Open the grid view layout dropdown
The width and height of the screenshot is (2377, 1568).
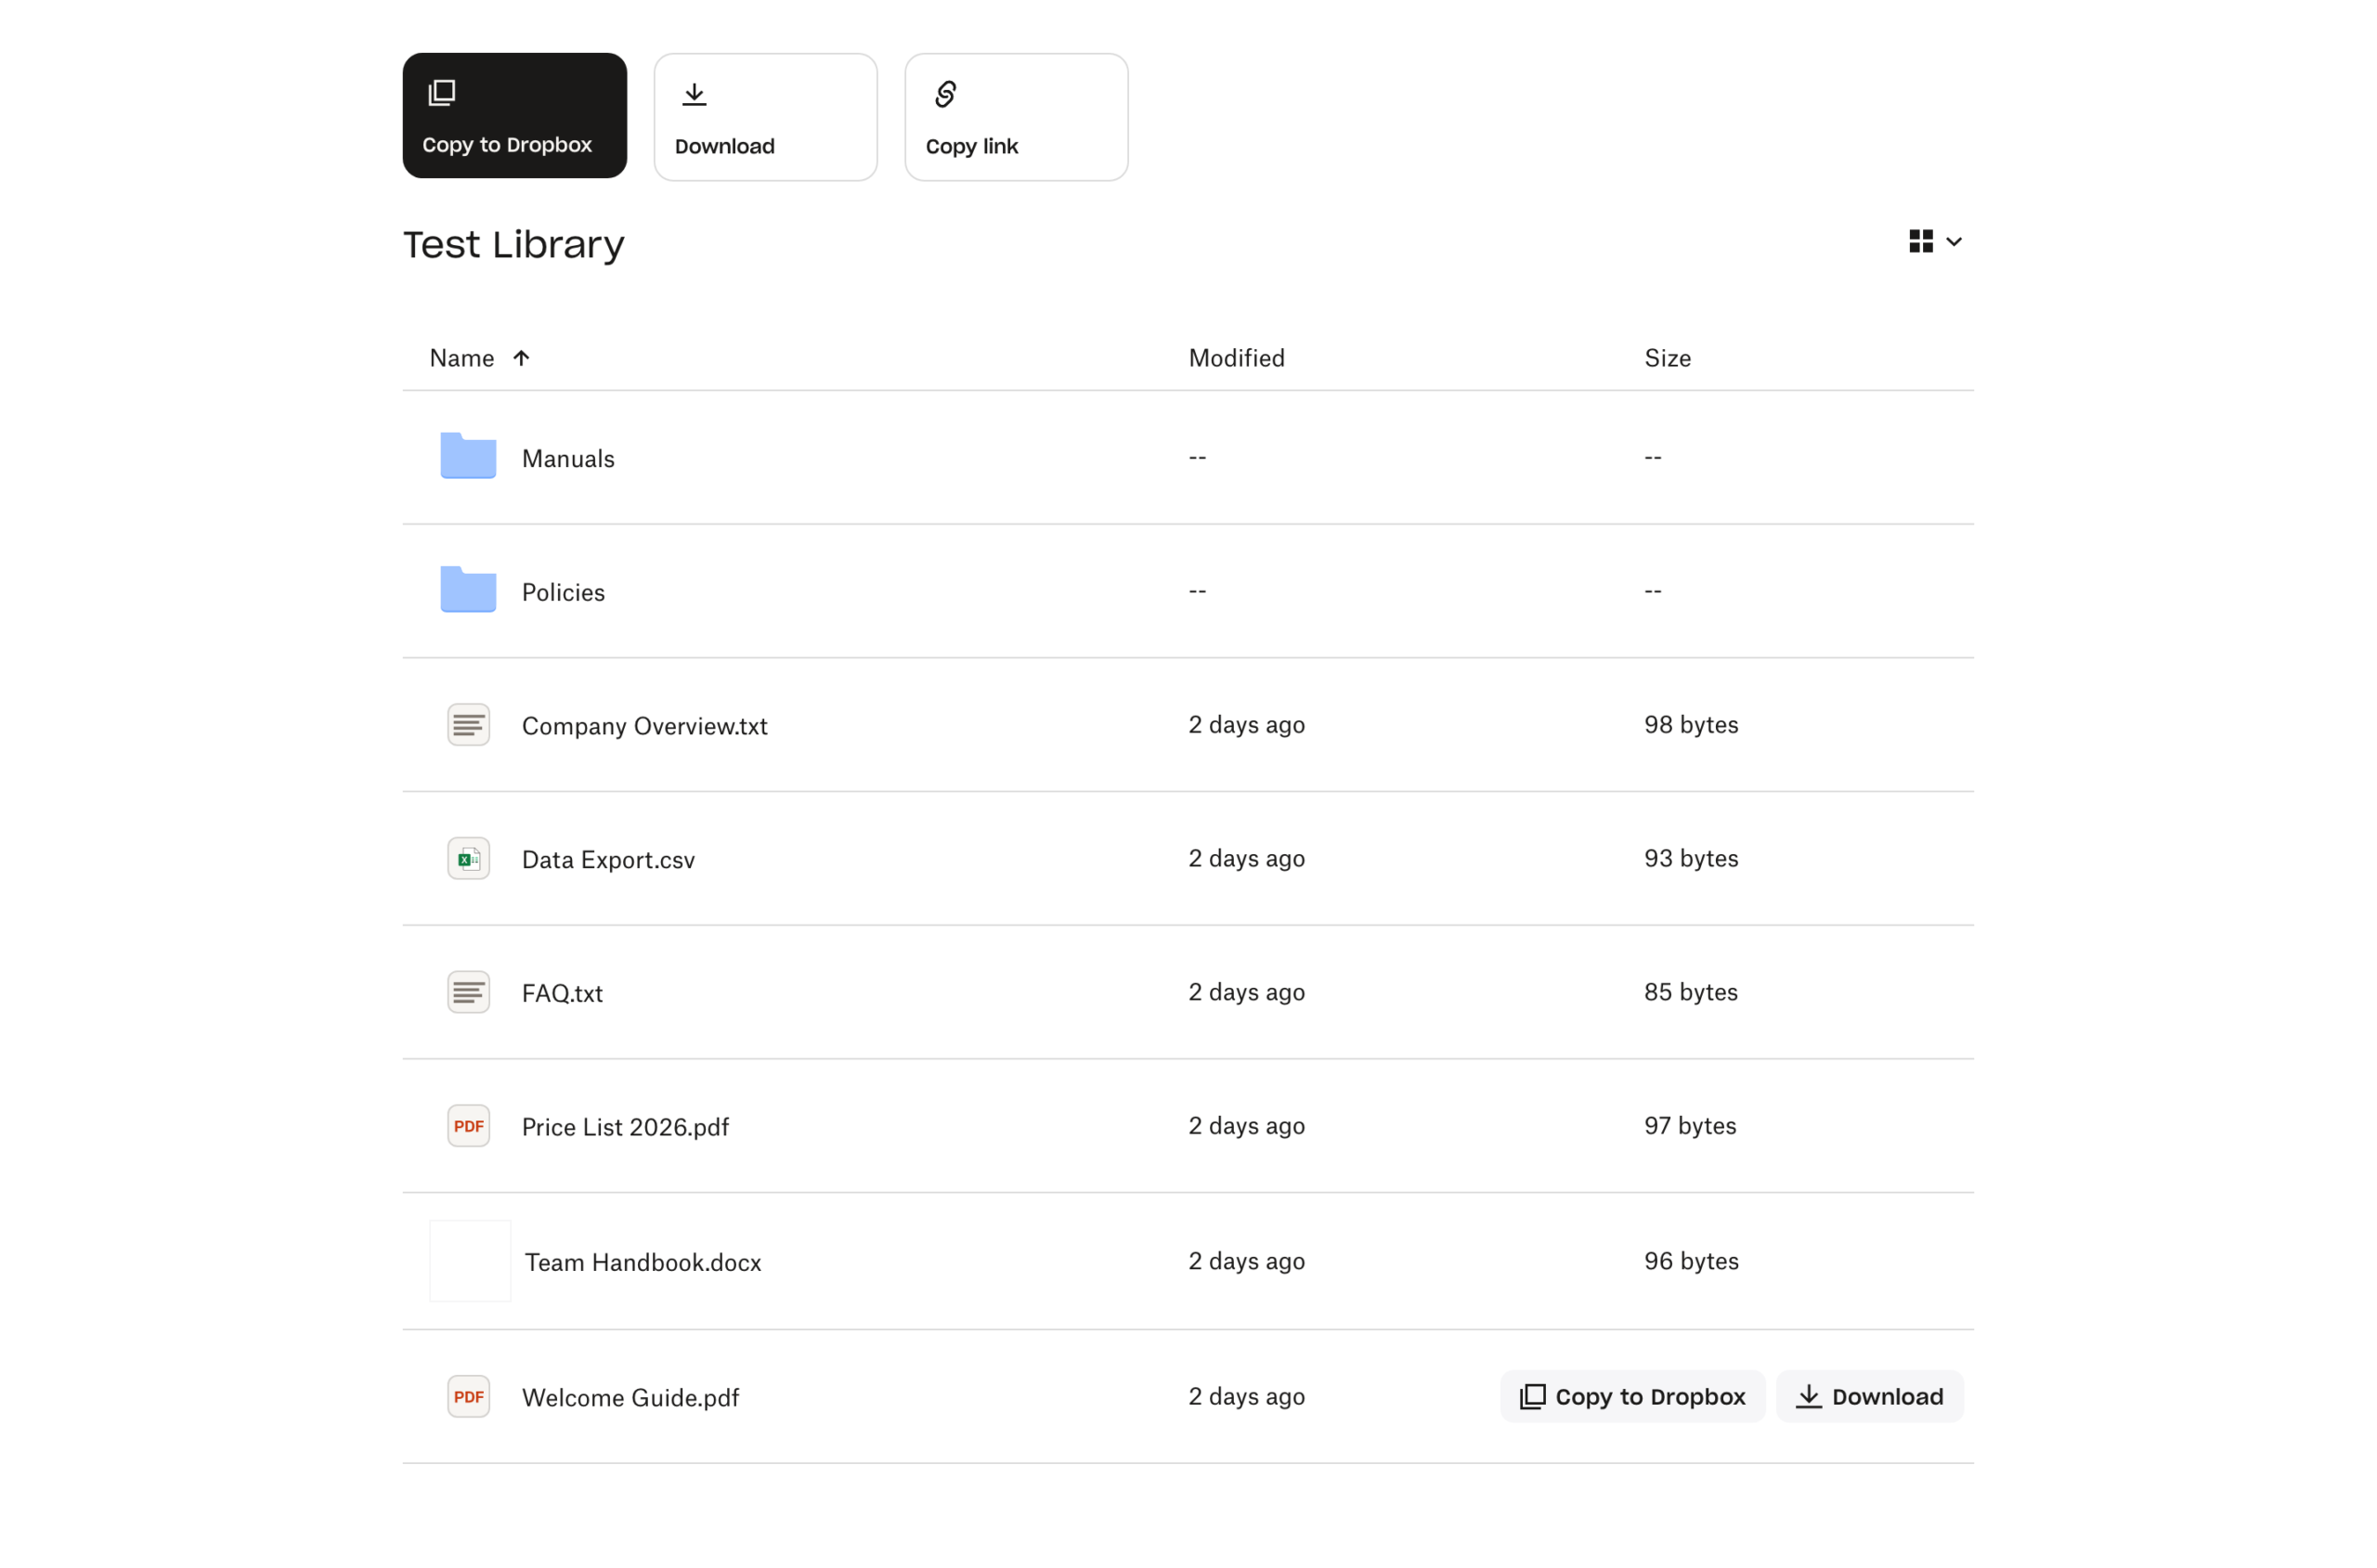click(x=1934, y=242)
